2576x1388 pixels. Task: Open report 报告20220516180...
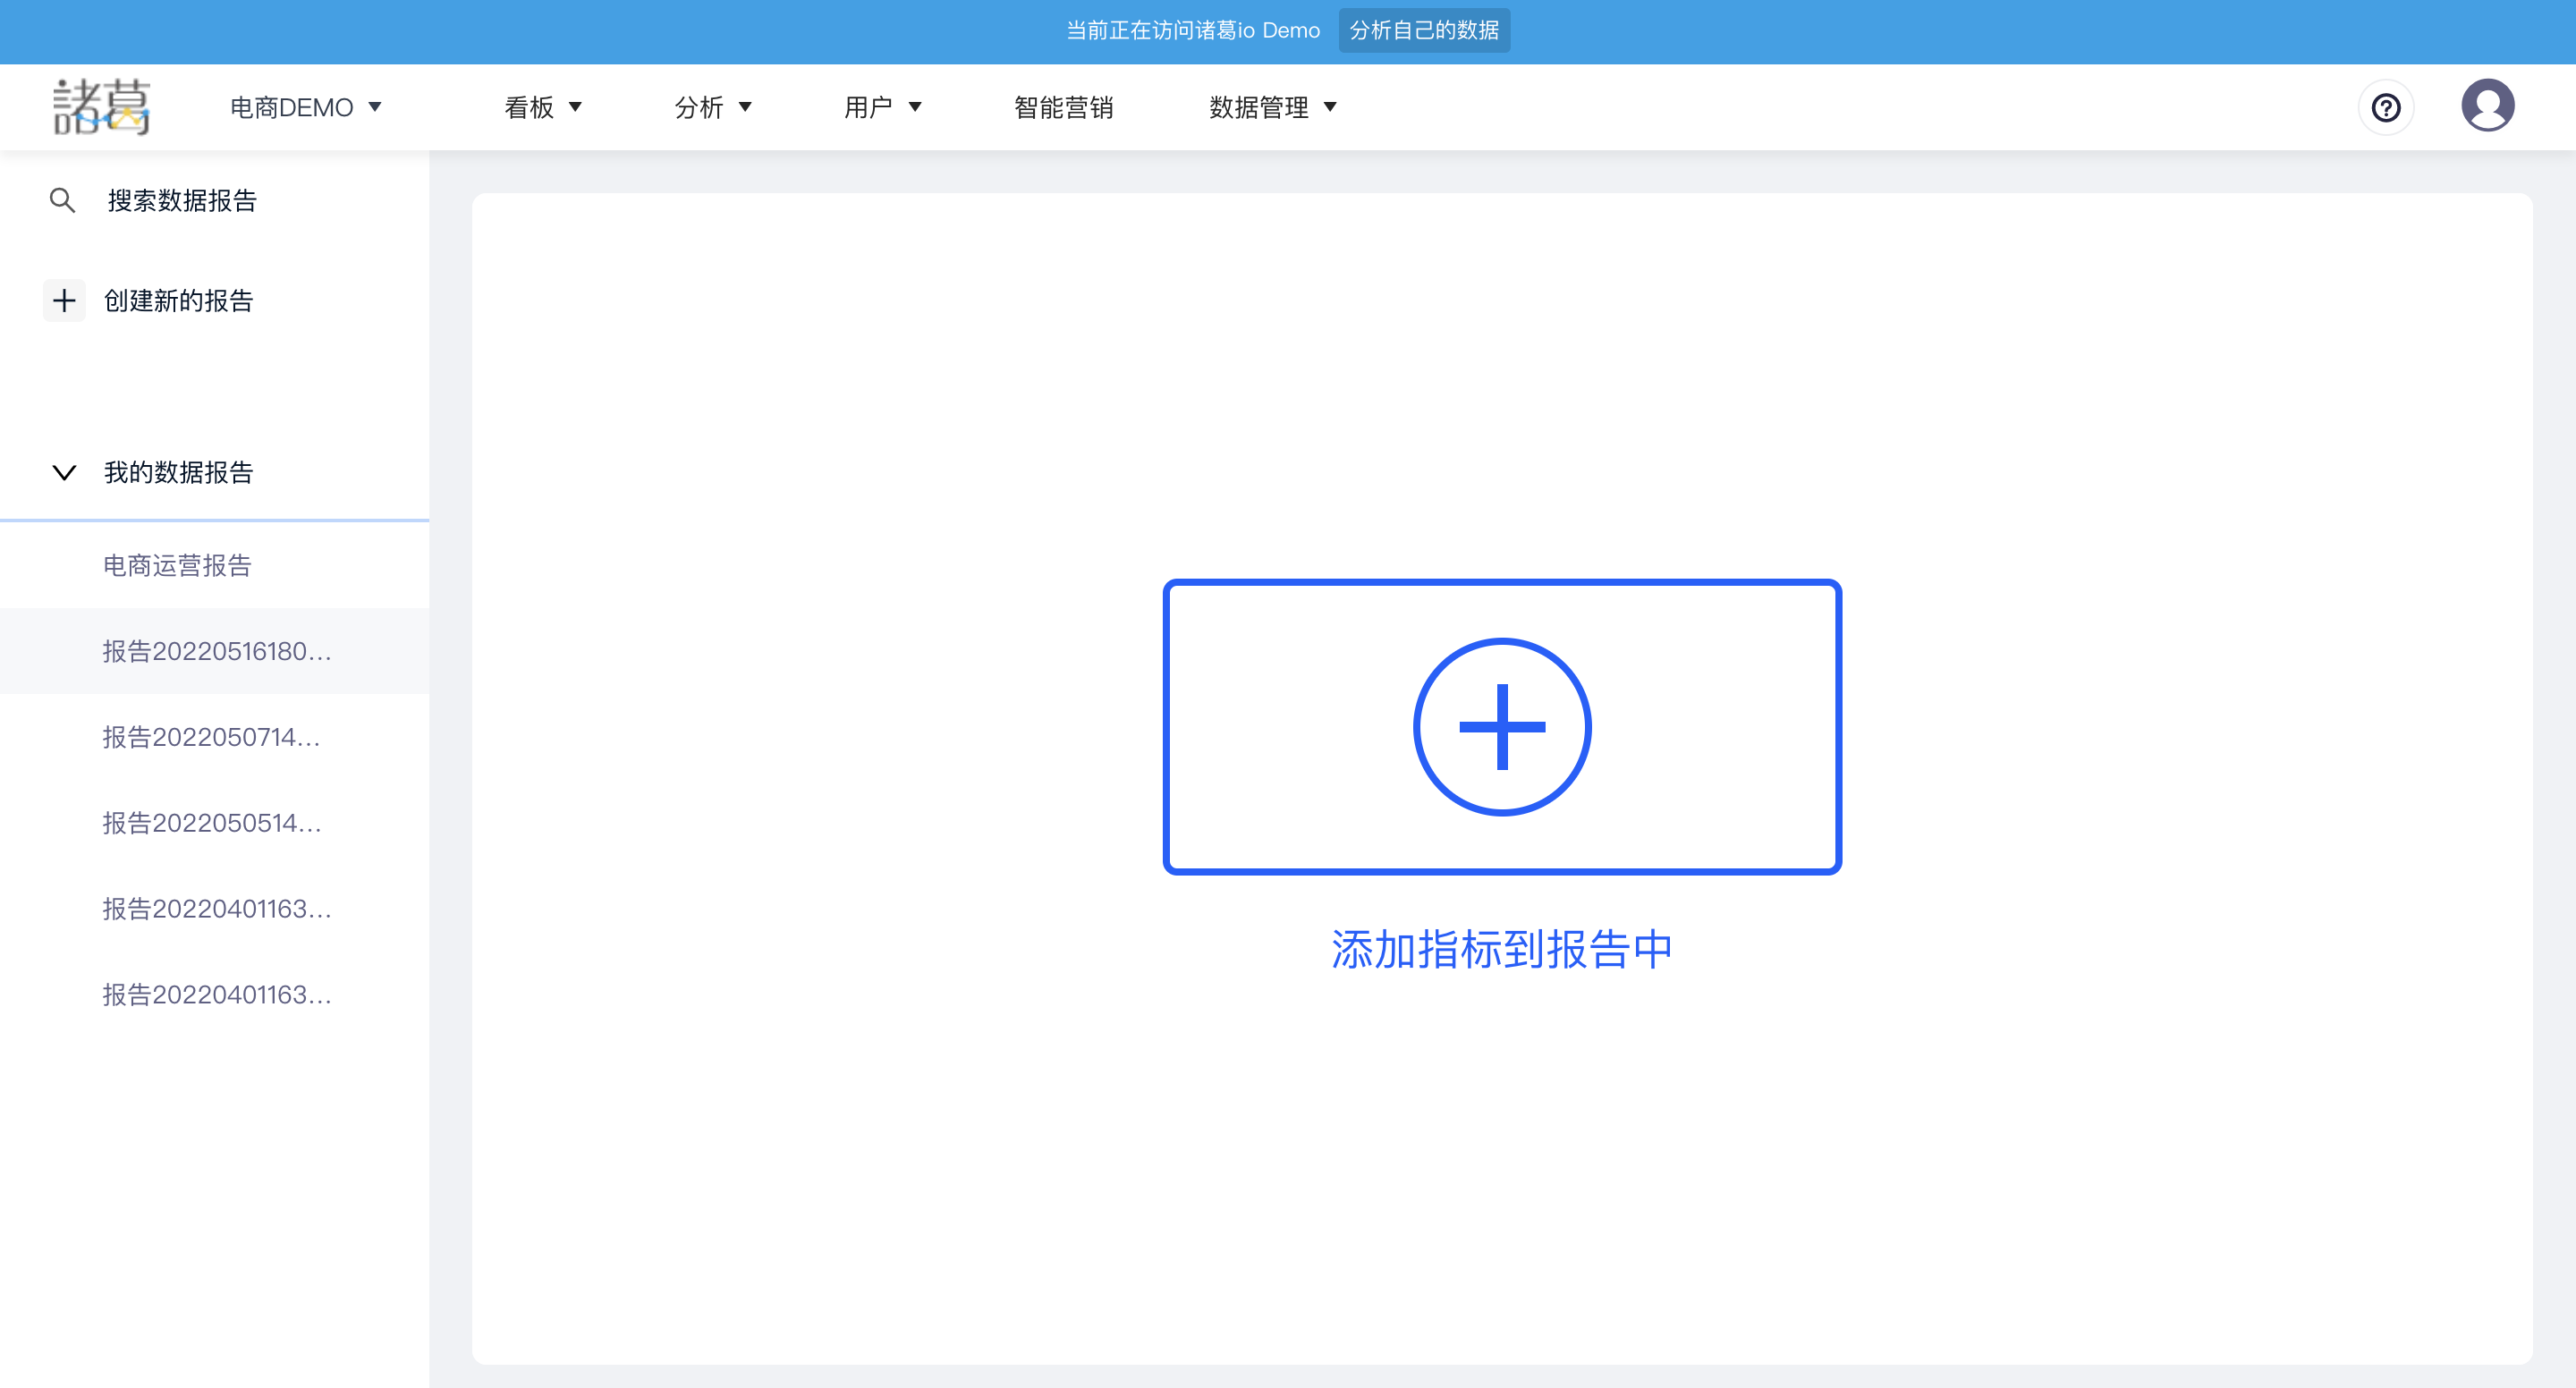[x=216, y=651]
